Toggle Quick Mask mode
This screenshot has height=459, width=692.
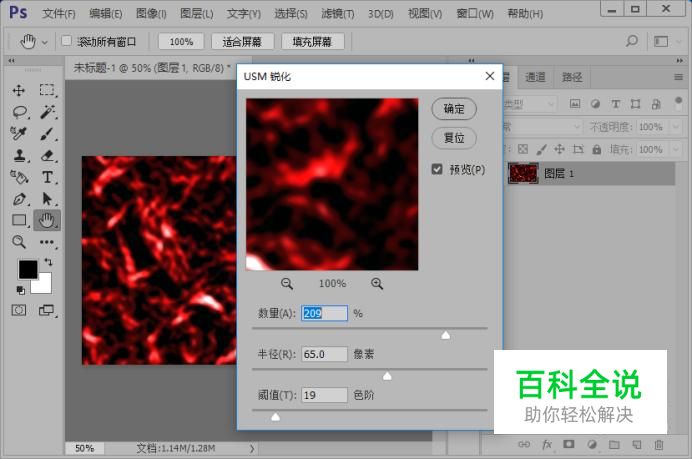19,310
